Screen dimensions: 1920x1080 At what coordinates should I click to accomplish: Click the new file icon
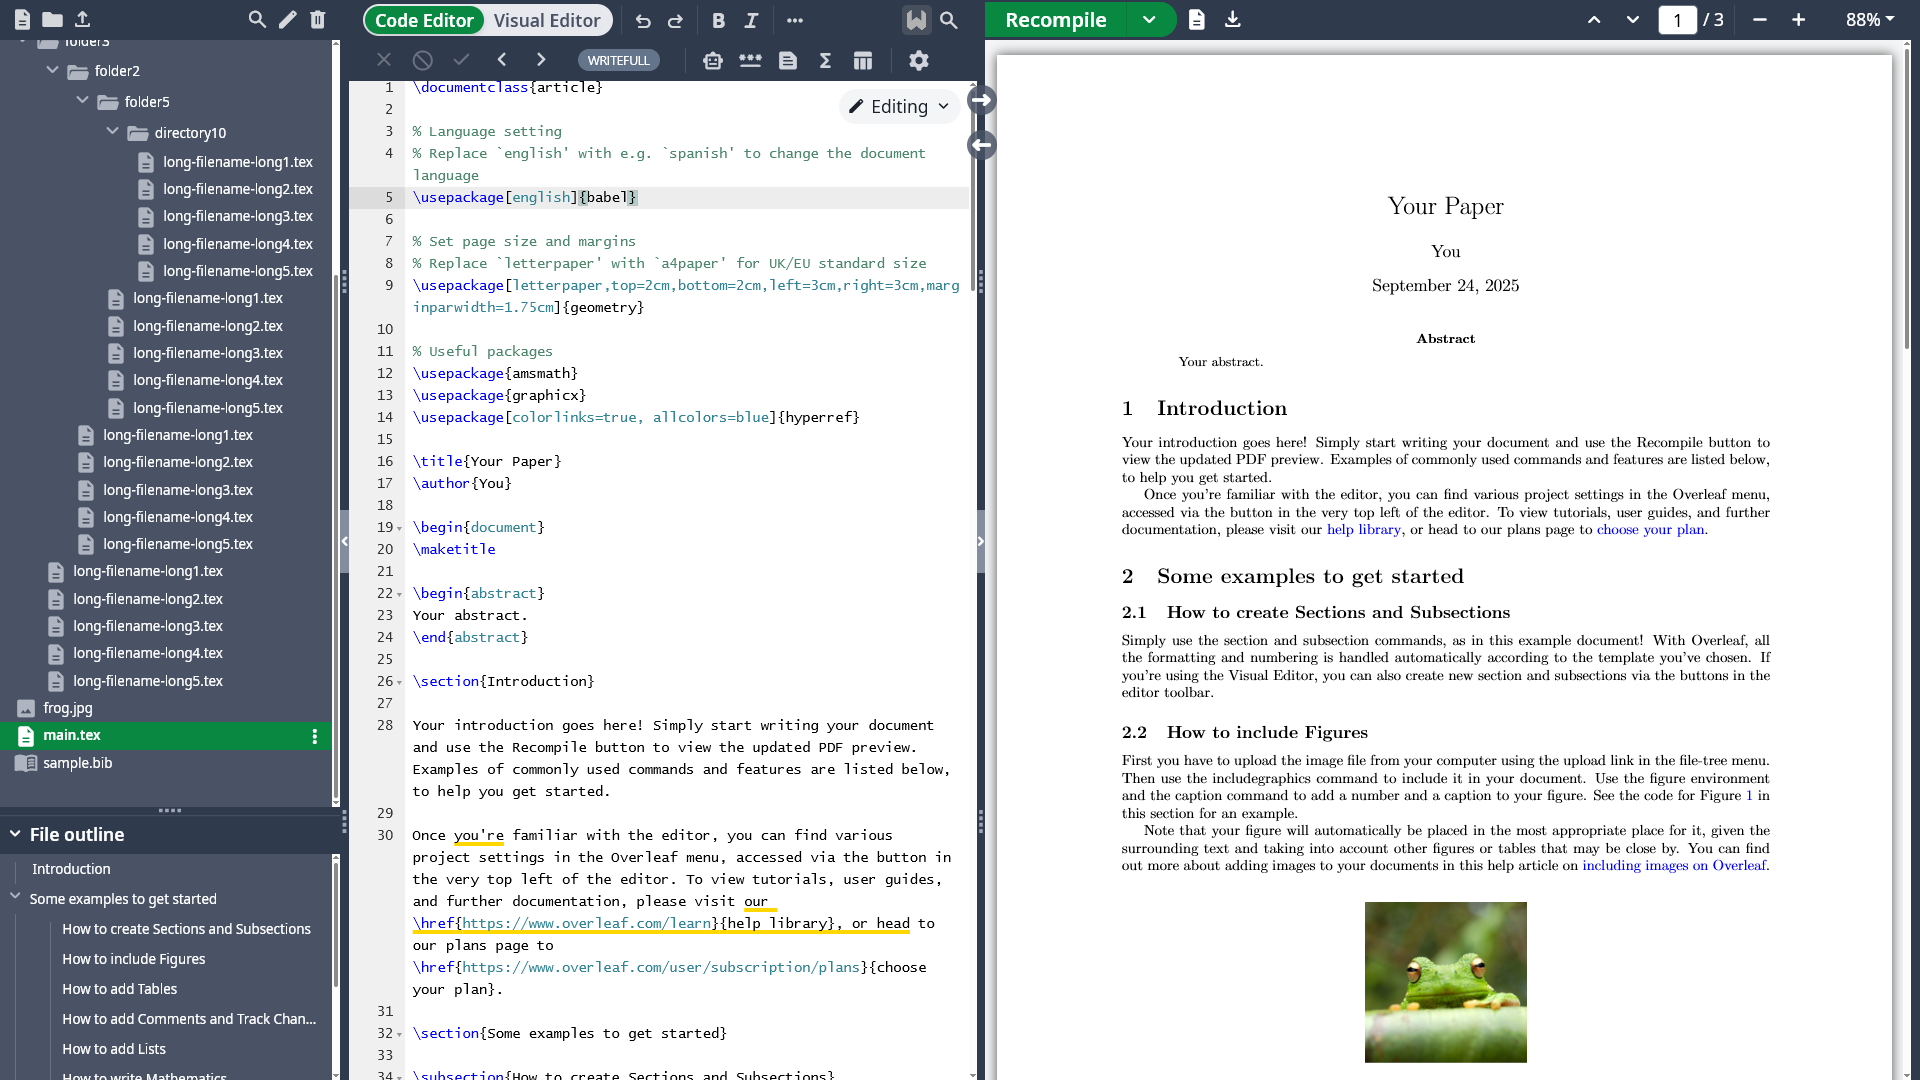[22, 19]
